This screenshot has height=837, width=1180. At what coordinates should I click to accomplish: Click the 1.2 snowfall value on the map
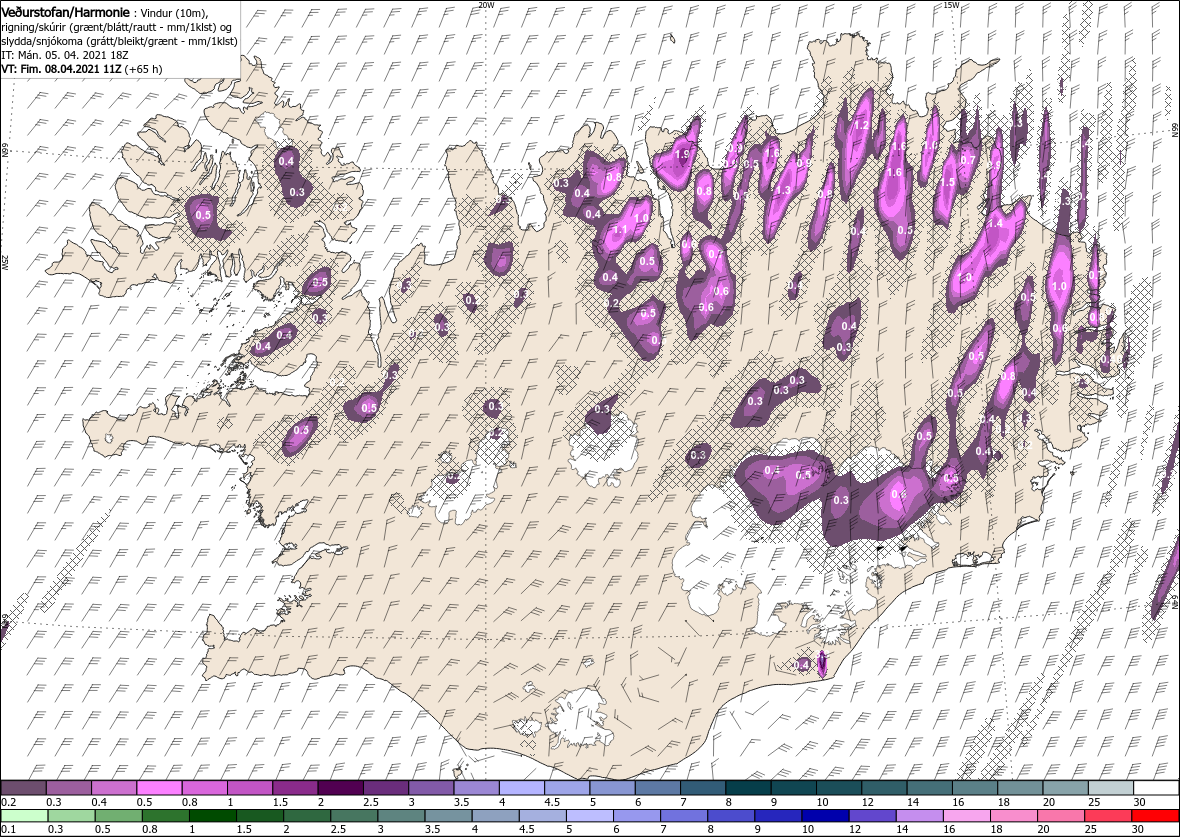pyautogui.click(x=862, y=125)
